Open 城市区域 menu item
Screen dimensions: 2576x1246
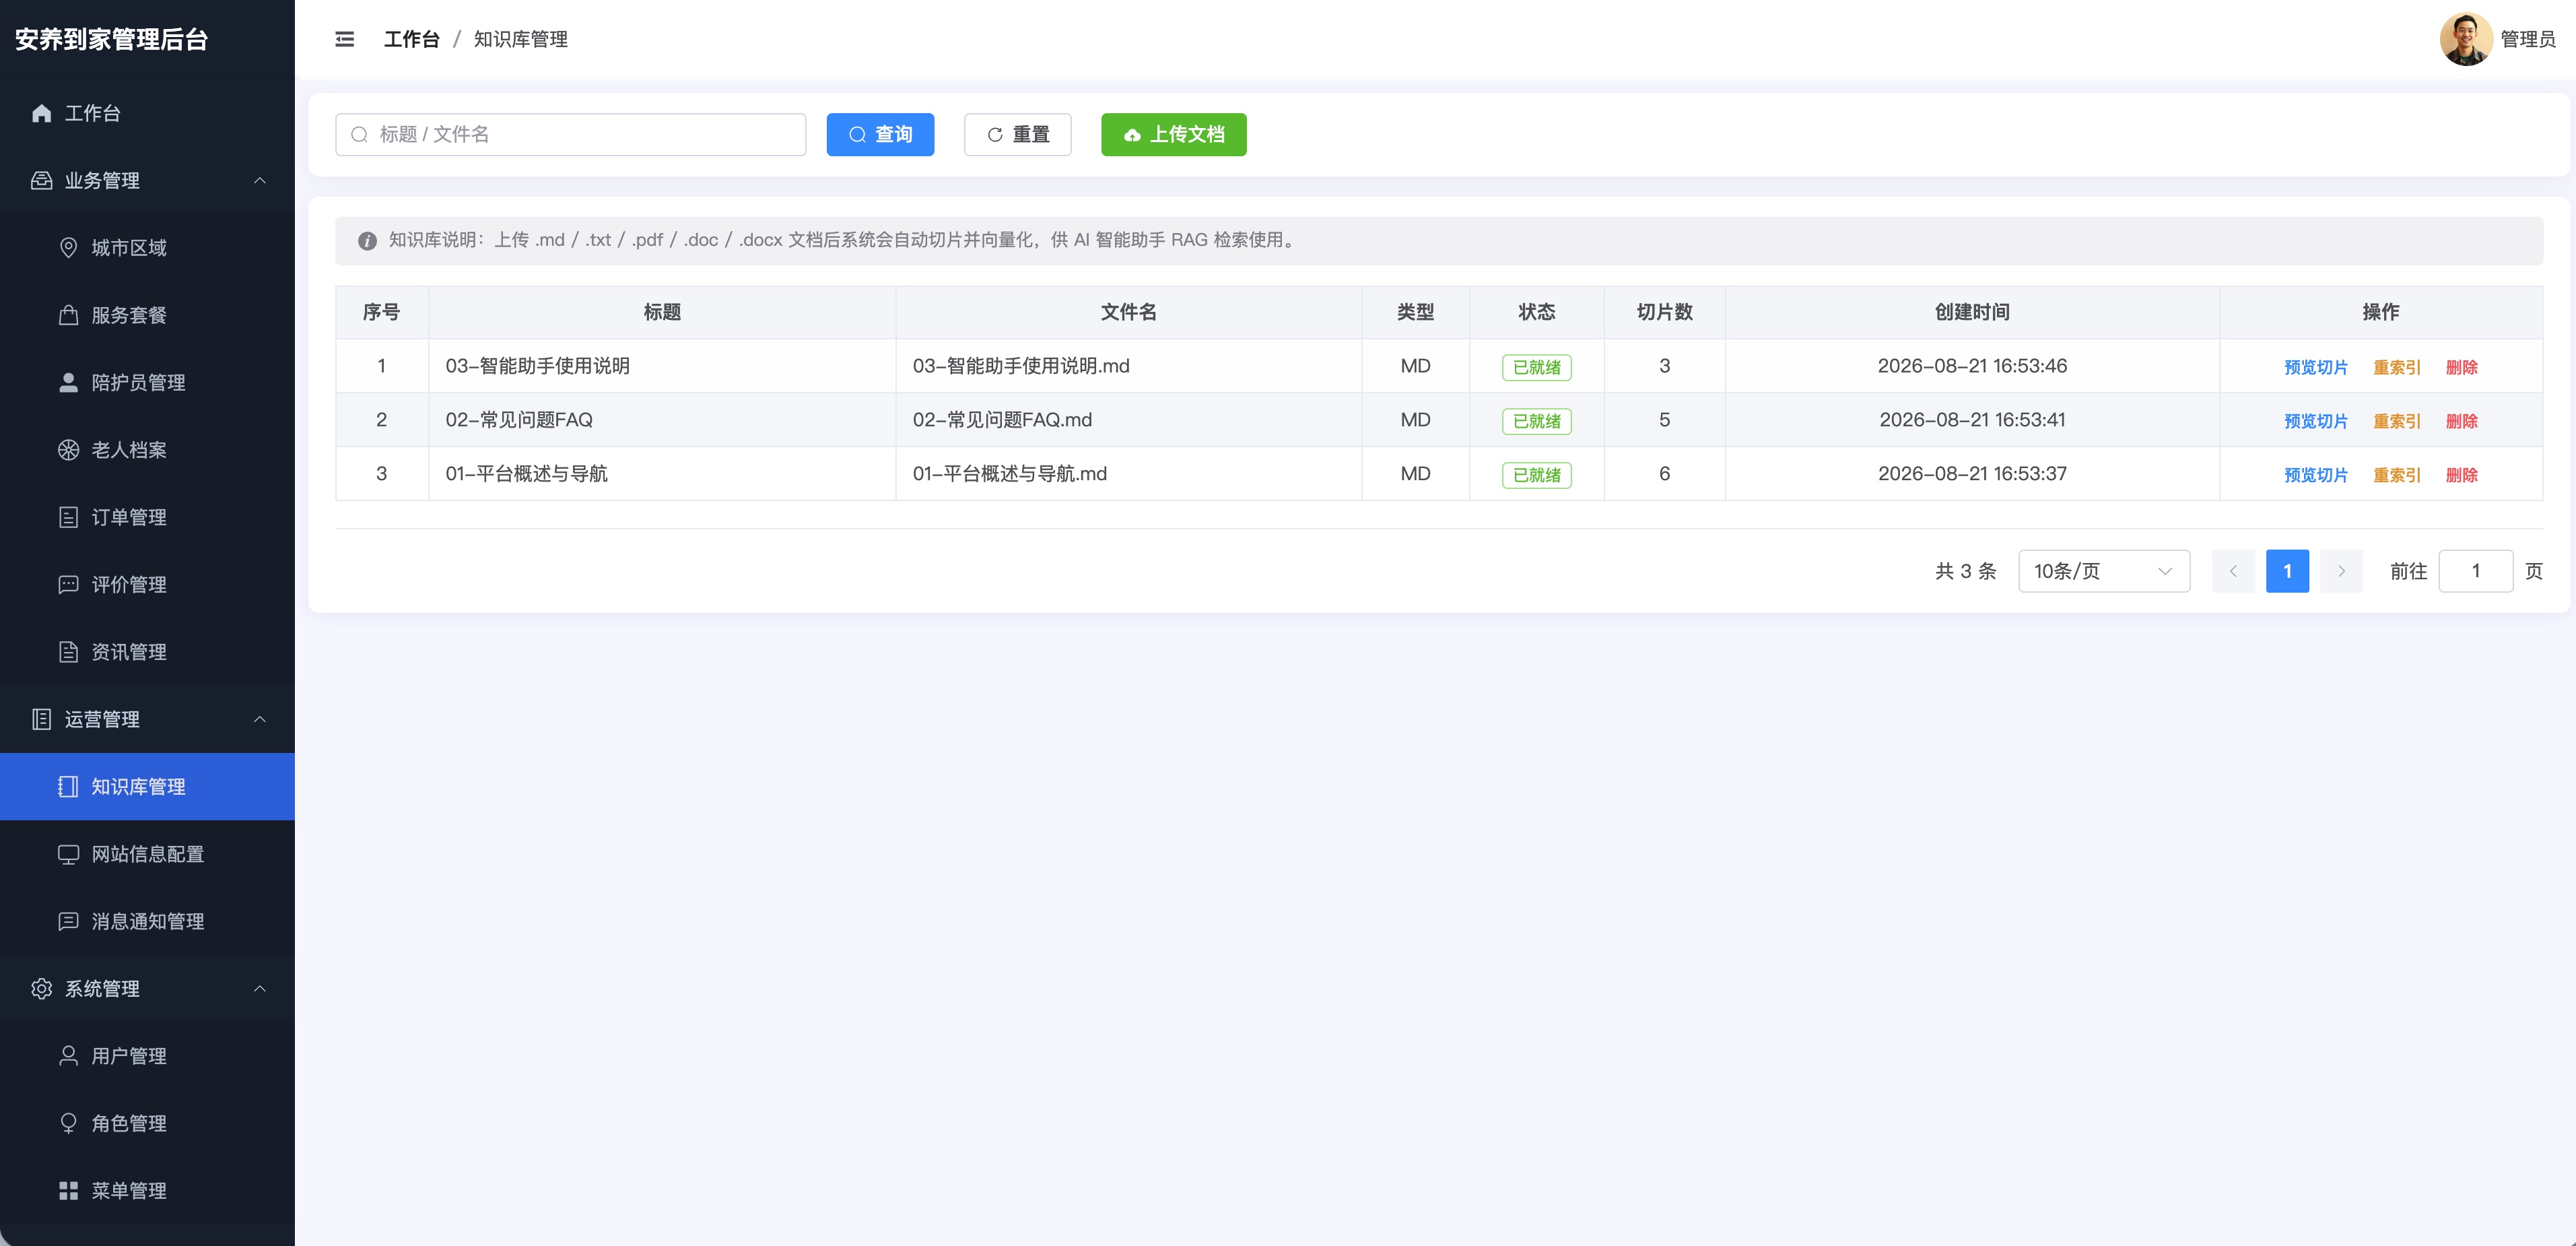click(147, 247)
